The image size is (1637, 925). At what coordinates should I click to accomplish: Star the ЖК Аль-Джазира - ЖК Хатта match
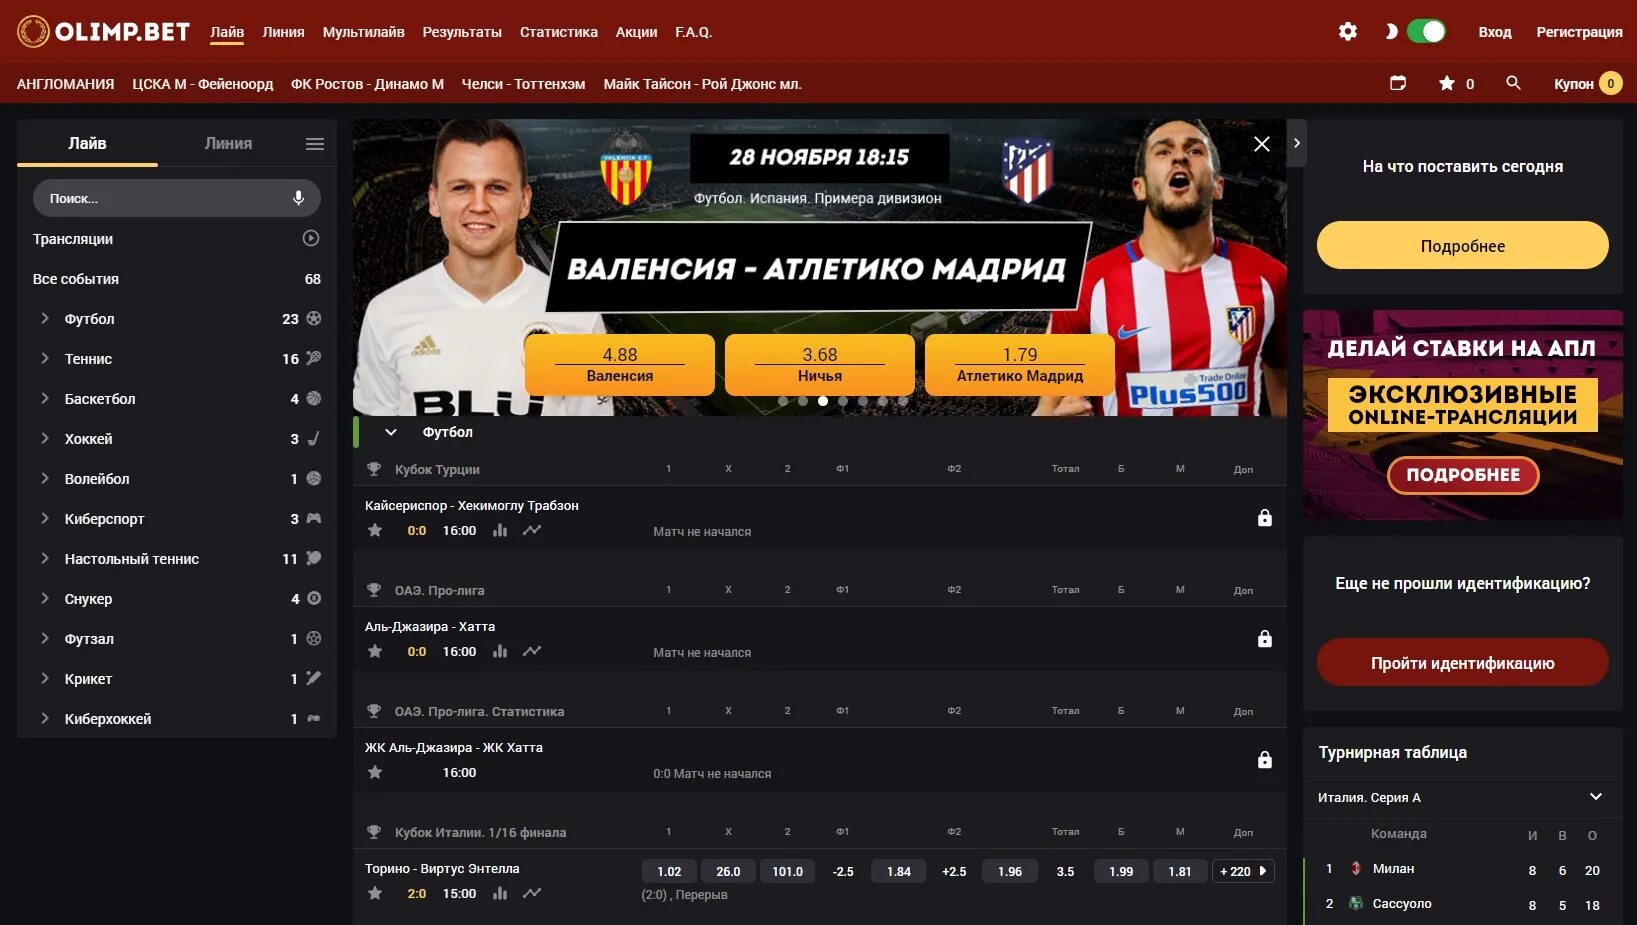[375, 772]
